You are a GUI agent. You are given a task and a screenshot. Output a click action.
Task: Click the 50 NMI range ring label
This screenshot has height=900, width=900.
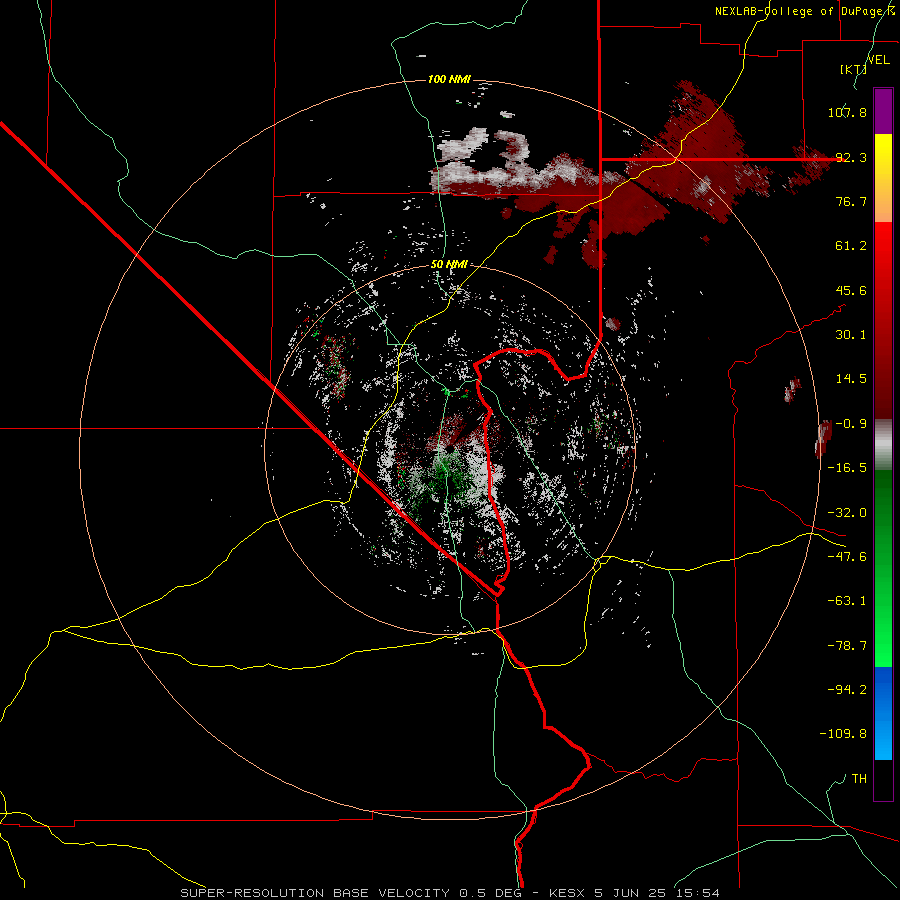(449, 265)
